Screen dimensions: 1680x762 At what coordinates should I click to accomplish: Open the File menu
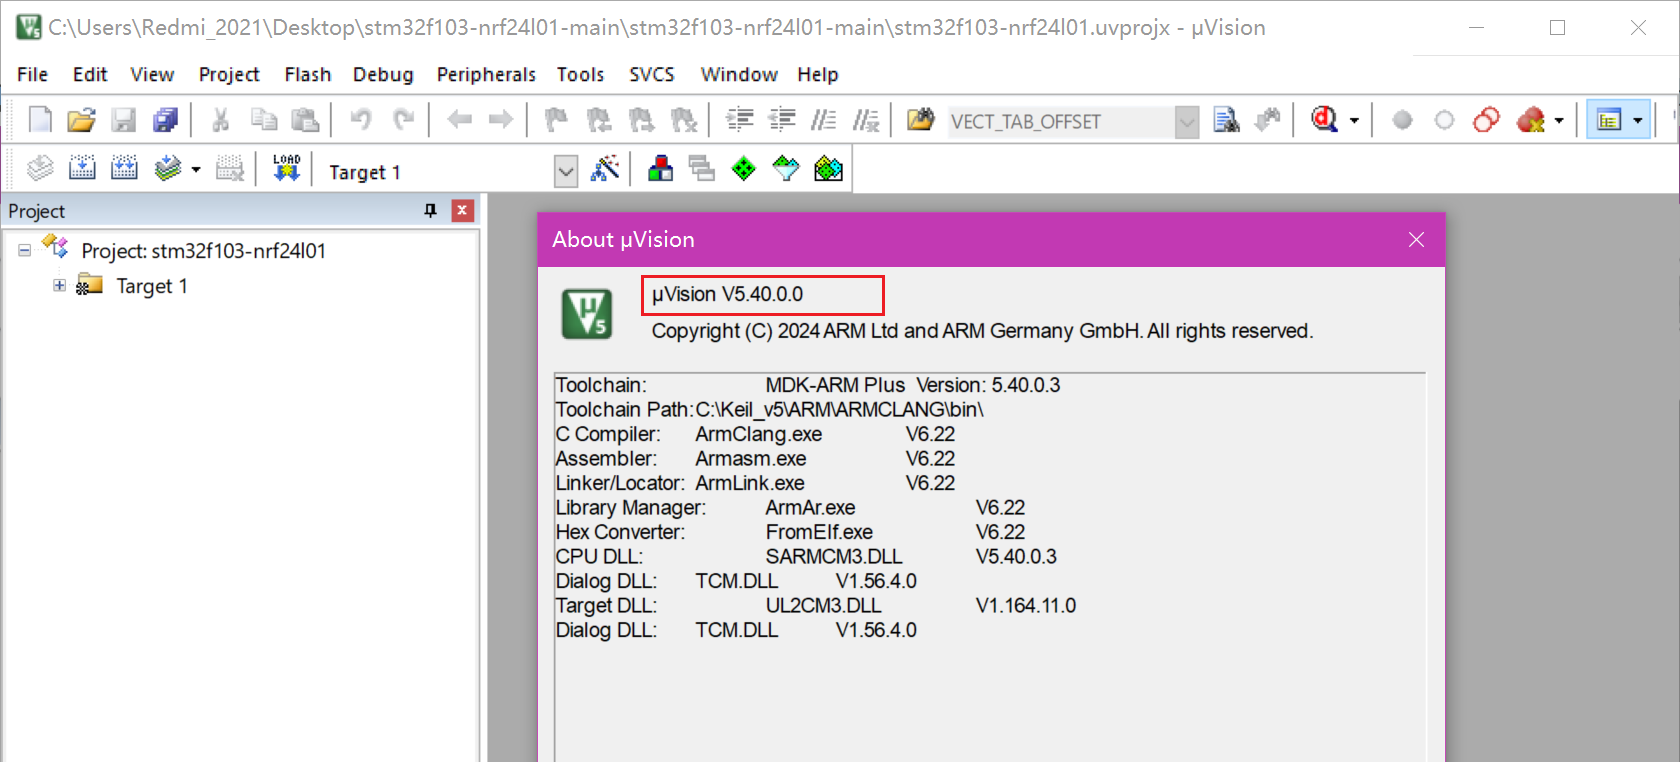coord(32,74)
